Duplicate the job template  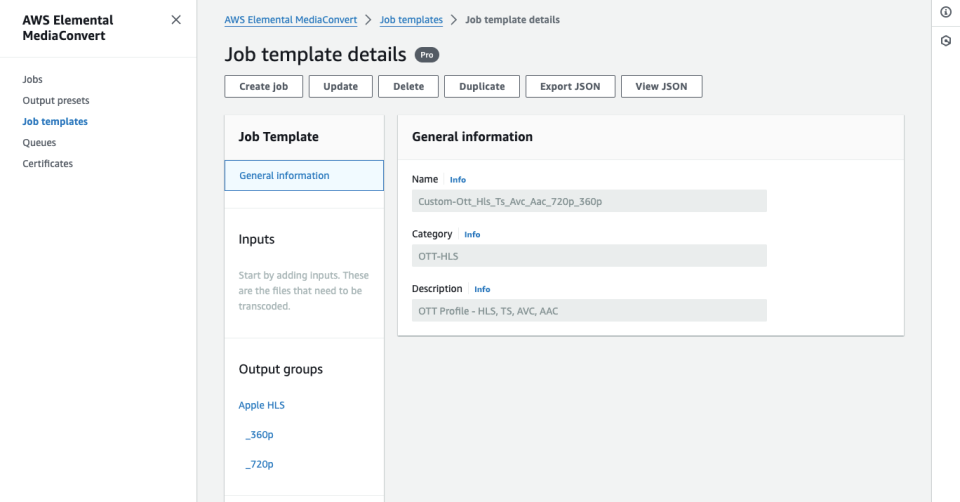click(x=482, y=87)
